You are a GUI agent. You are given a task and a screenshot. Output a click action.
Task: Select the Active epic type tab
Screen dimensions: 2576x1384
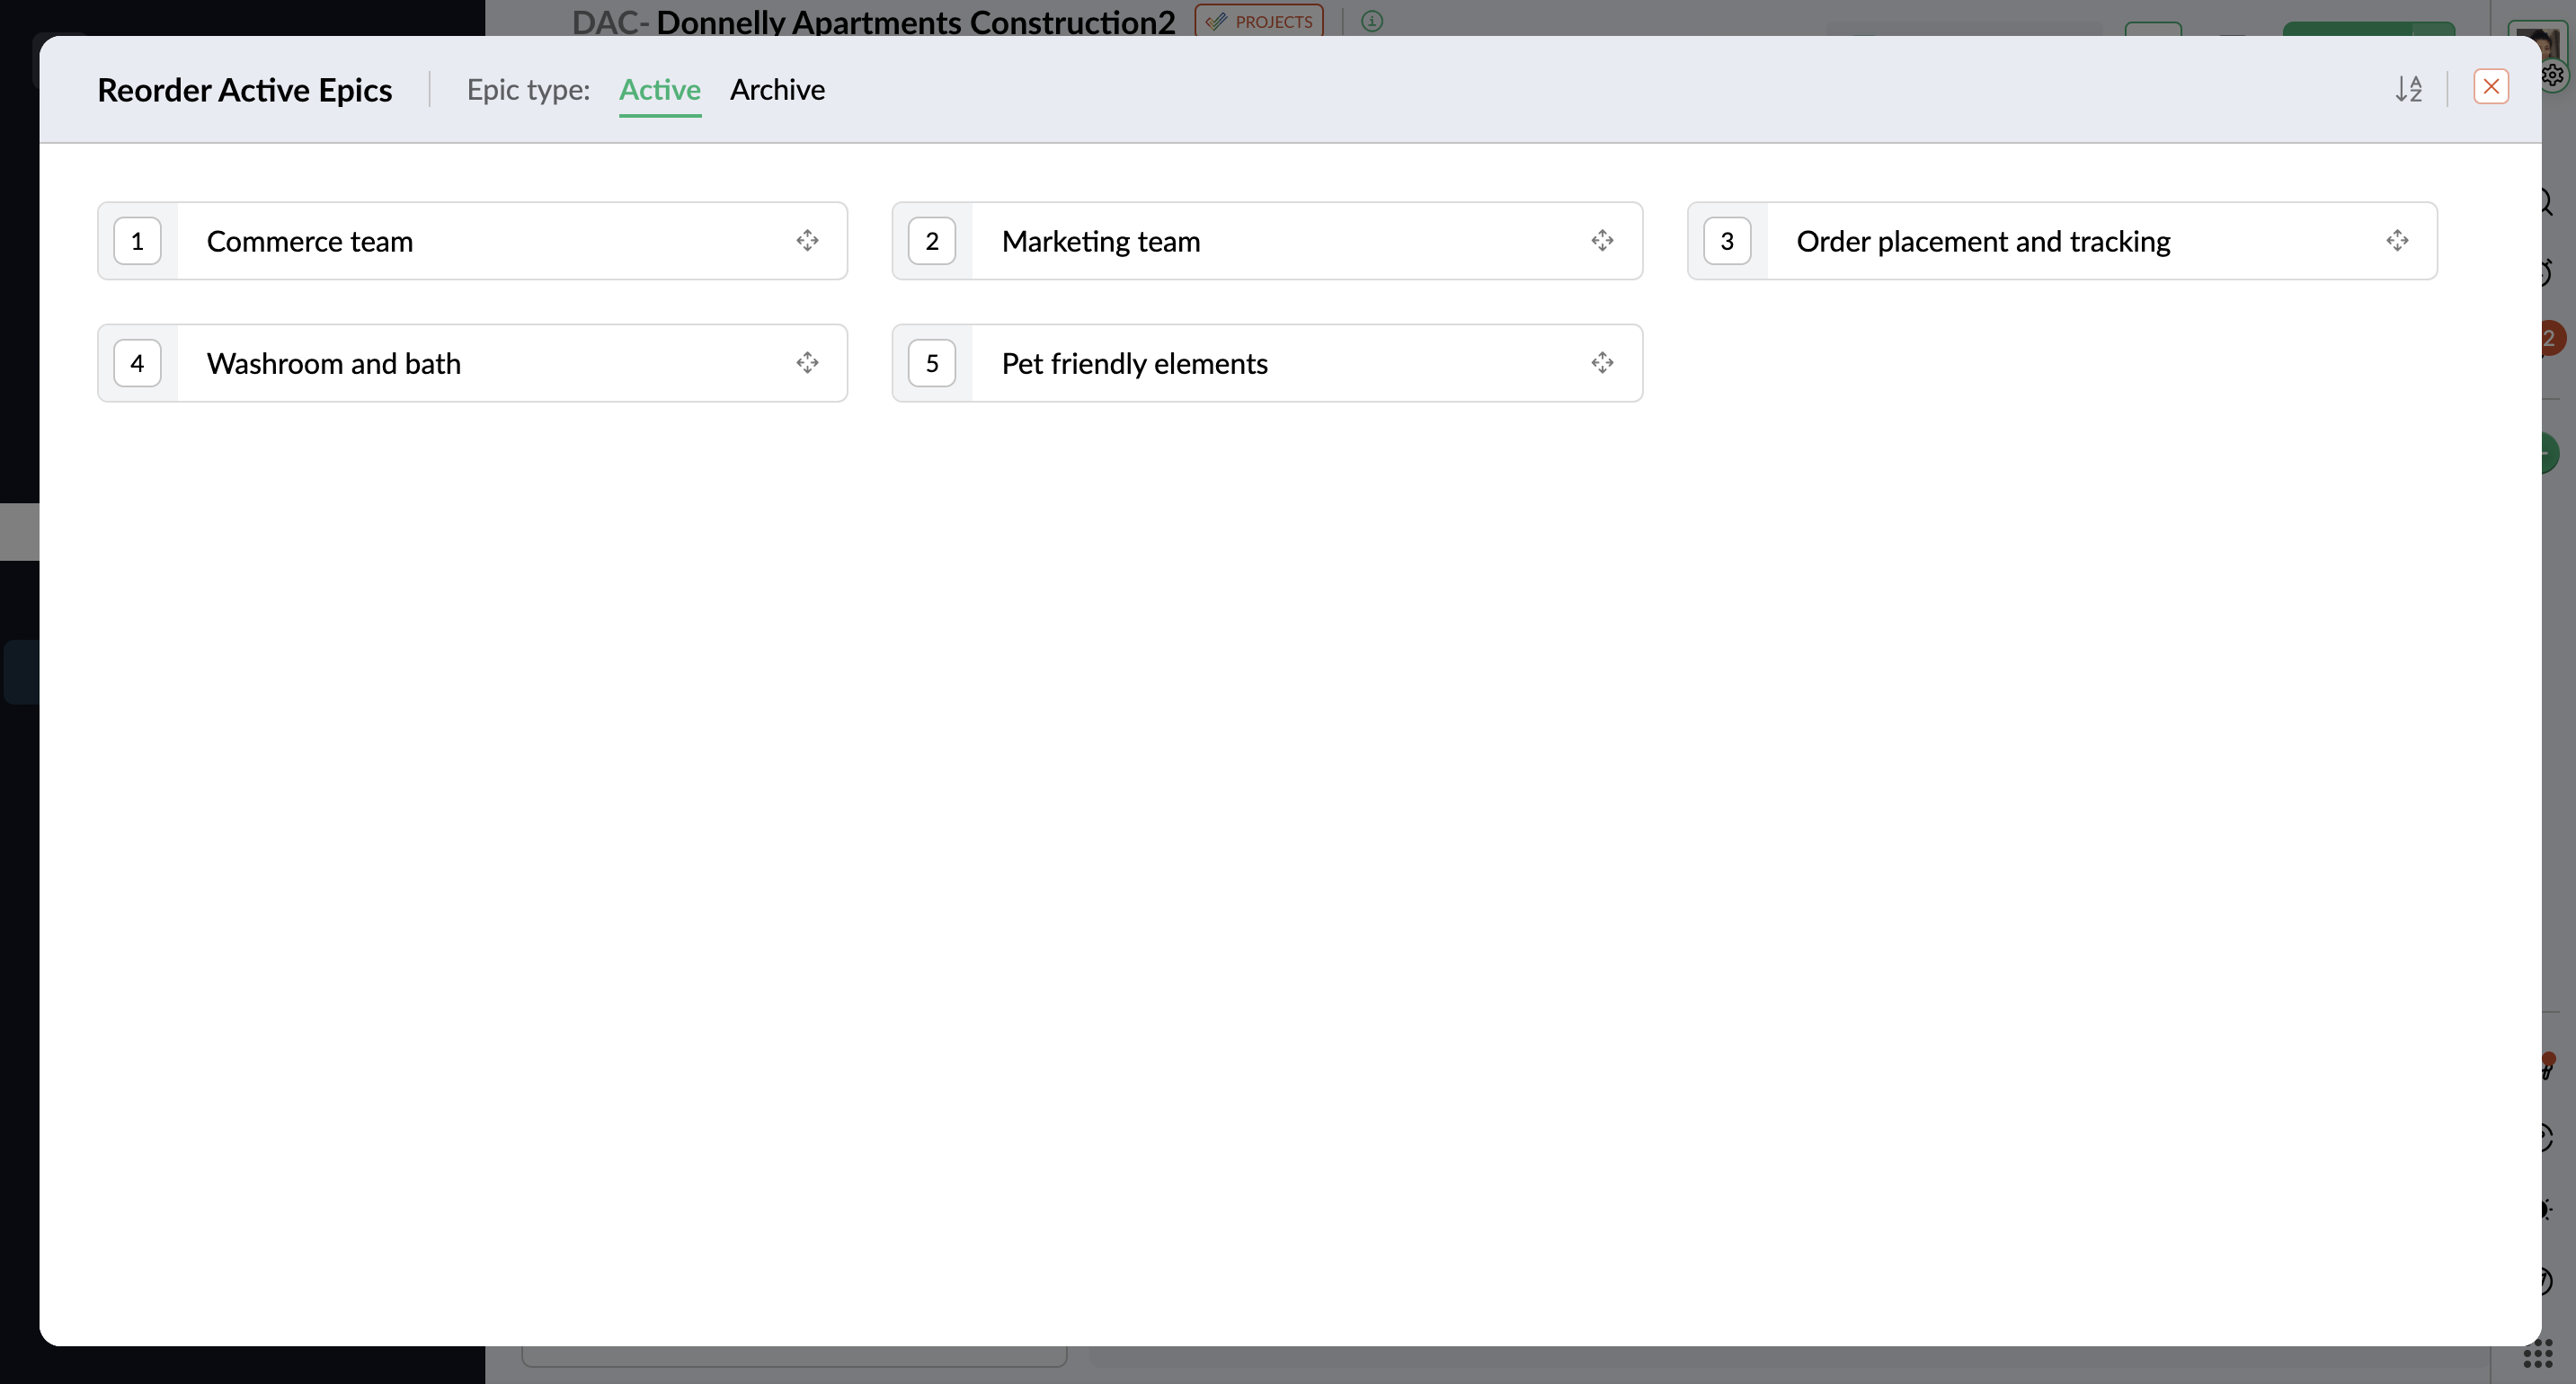[659, 90]
